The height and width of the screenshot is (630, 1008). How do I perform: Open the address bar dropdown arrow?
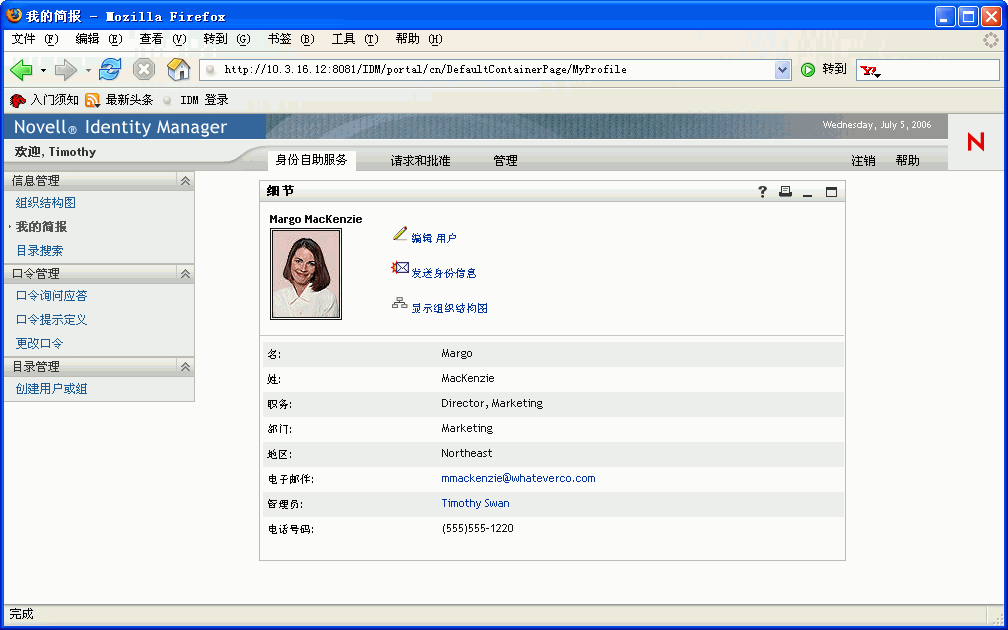(782, 69)
